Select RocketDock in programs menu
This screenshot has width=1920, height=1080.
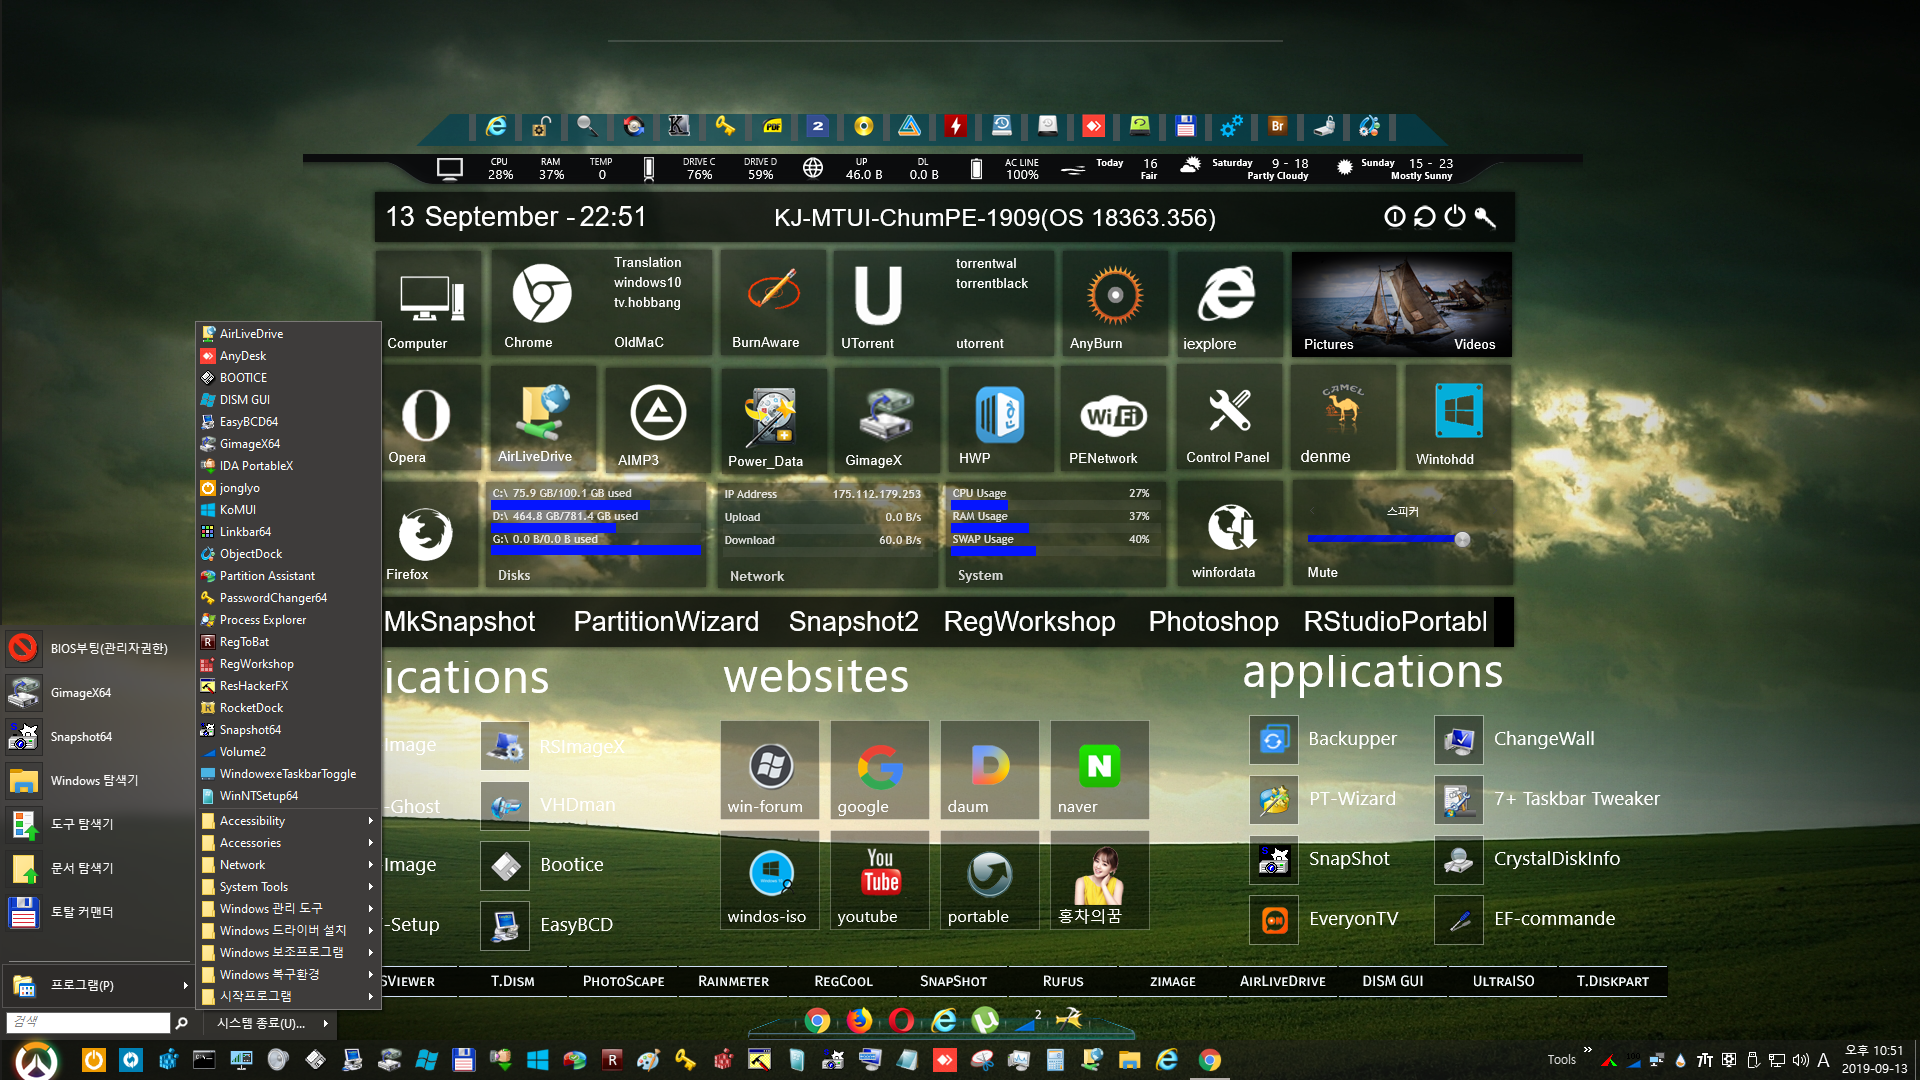288,708
